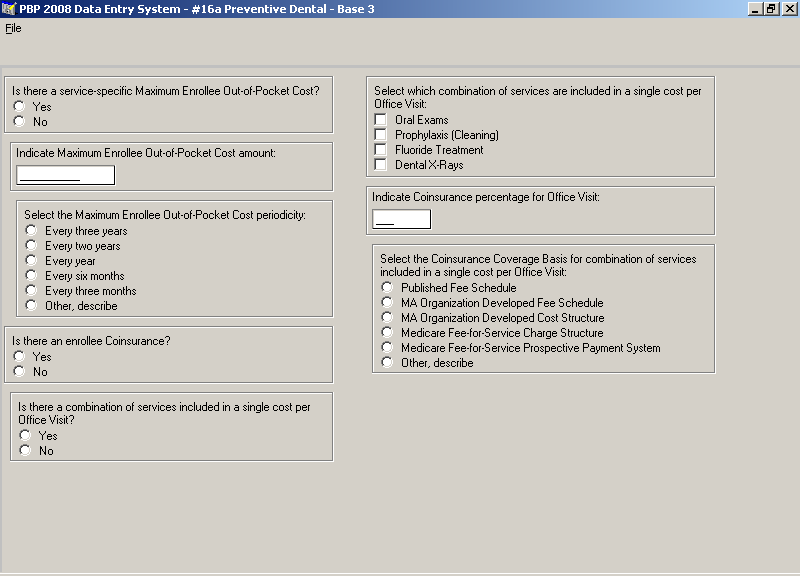Choose Every six months periodicity

31,276
